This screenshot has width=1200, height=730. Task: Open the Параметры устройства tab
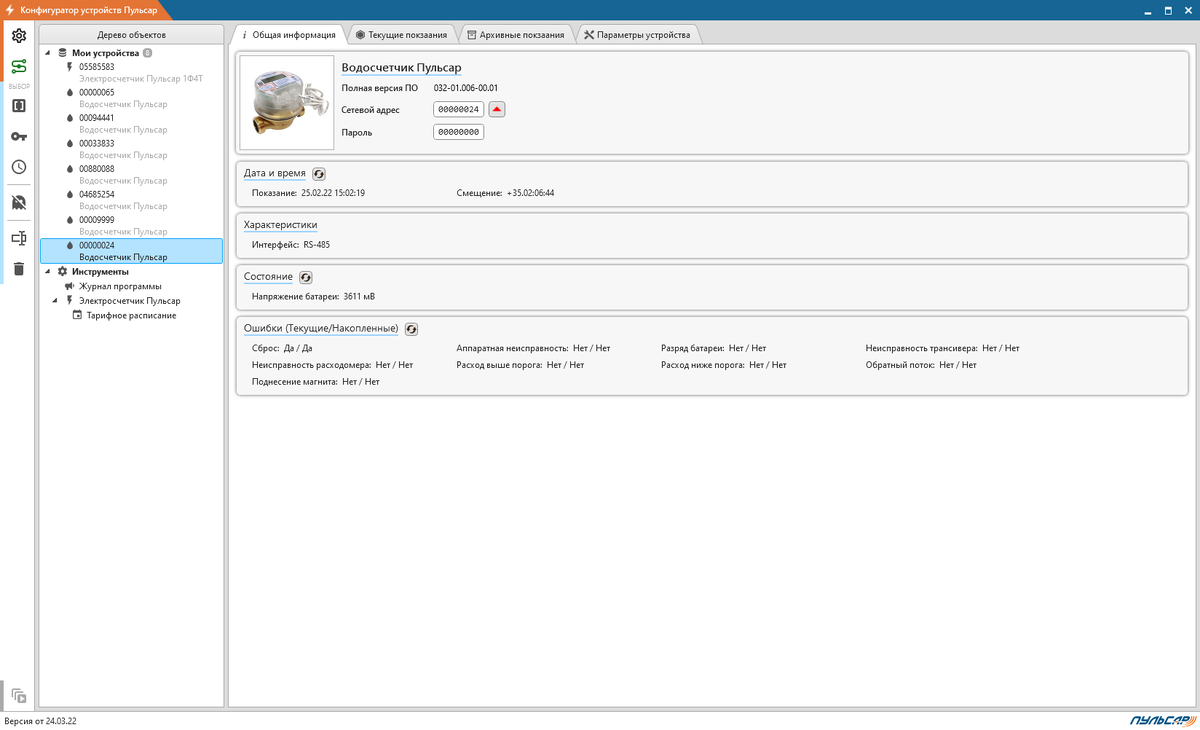[x=637, y=34]
